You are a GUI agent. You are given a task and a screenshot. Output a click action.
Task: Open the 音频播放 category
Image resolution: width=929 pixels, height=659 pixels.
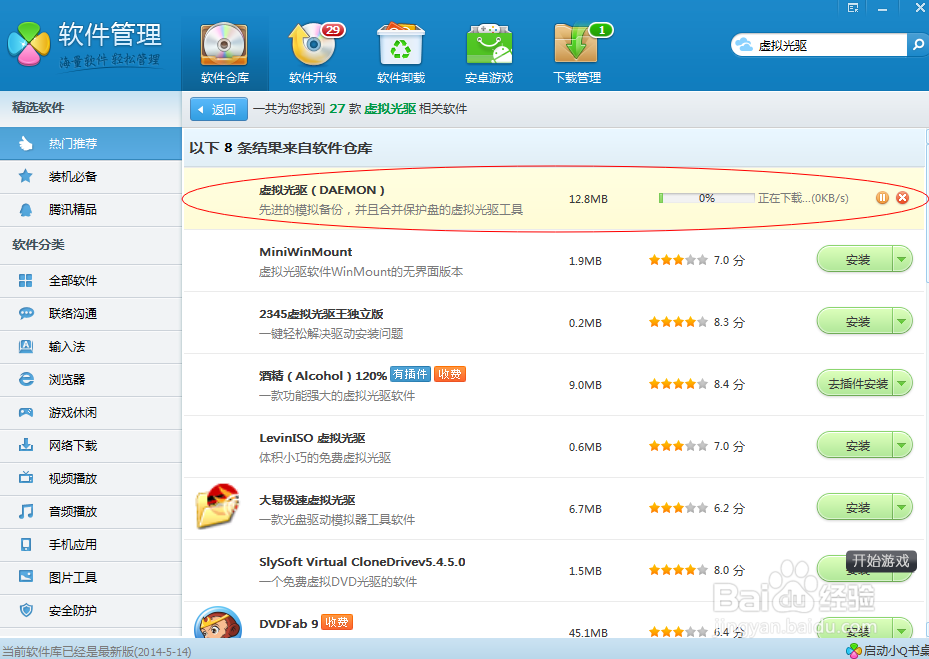tap(91, 511)
